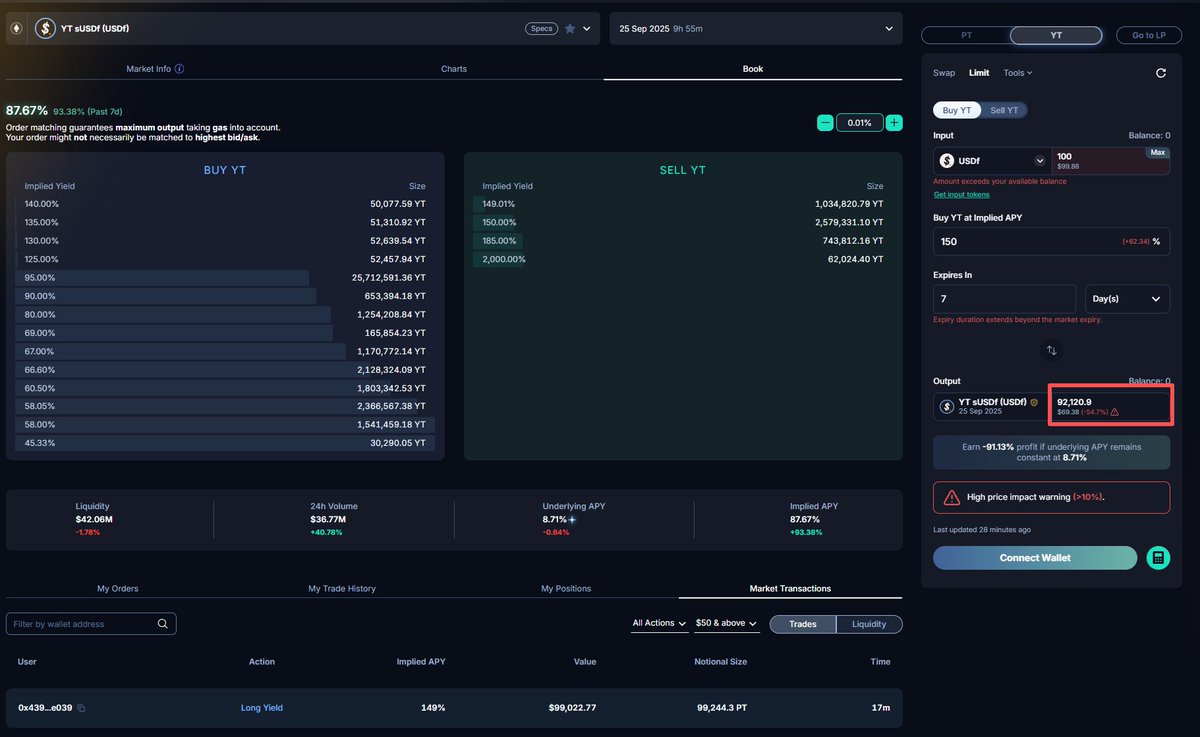Open the Tools dropdown menu
The image size is (1200, 737).
tap(1017, 73)
